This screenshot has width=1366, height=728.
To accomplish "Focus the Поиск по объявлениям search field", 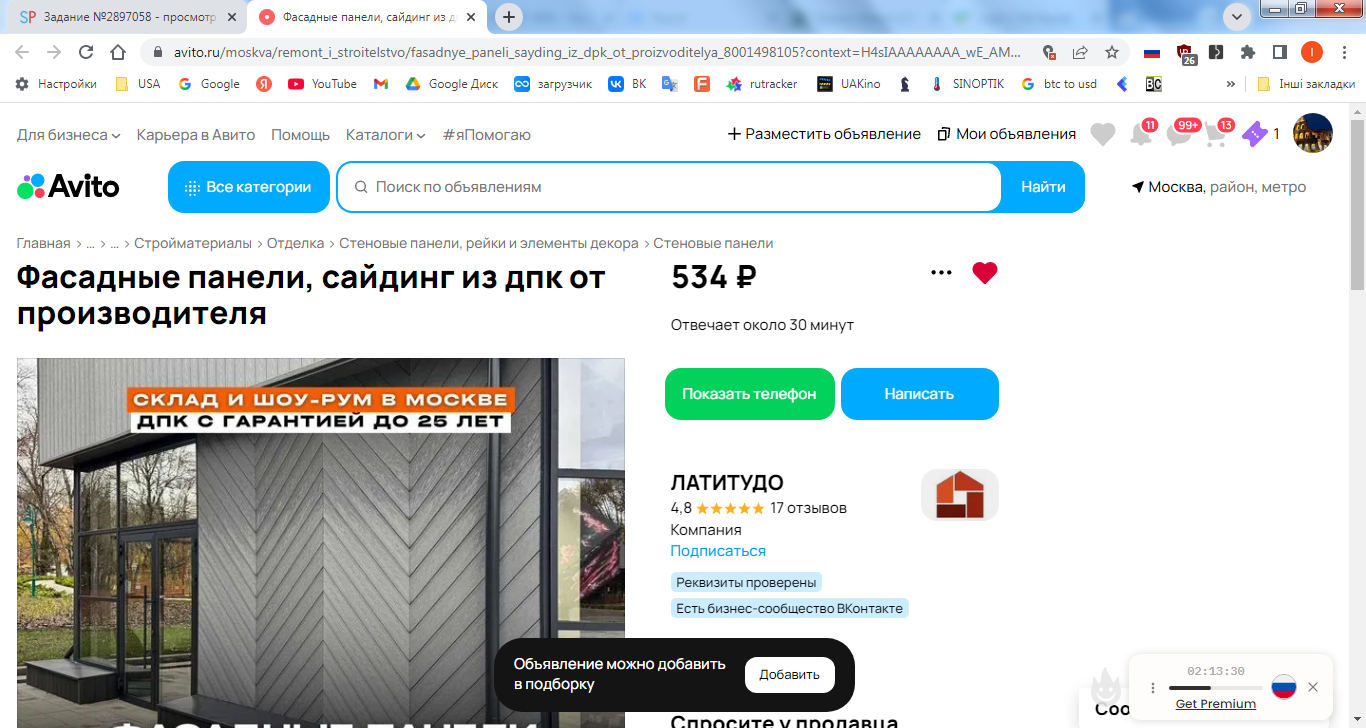I will [x=669, y=187].
